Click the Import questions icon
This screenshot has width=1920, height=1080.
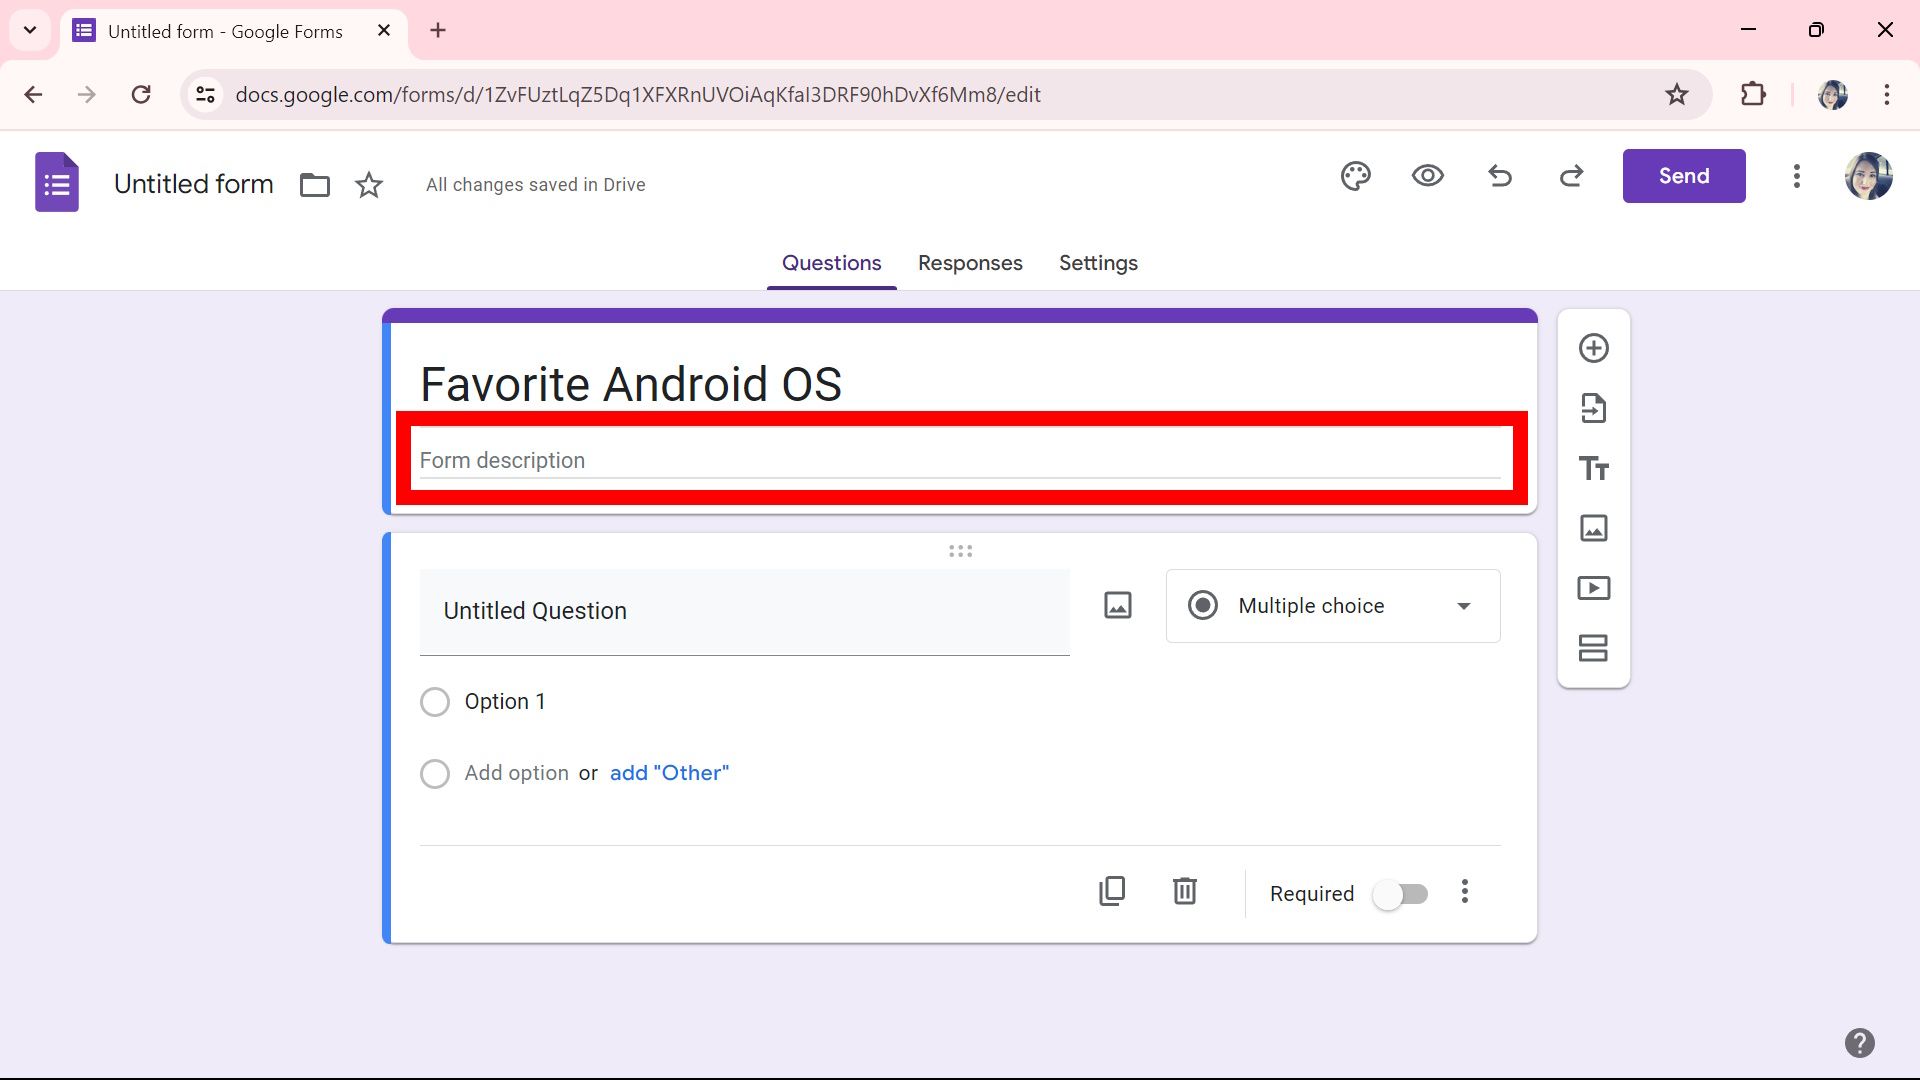(x=1593, y=408)
